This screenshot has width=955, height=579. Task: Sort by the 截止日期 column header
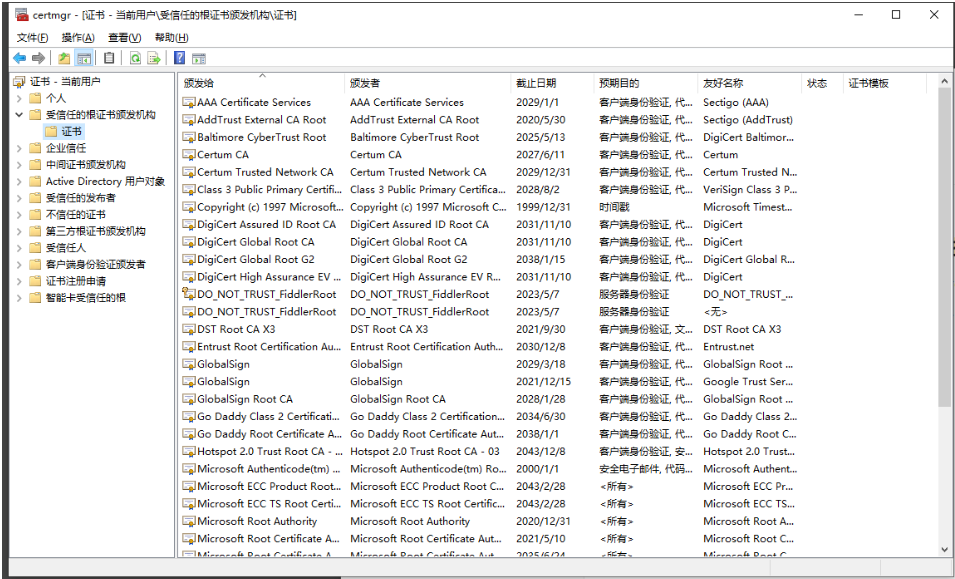tap(552, 83)
